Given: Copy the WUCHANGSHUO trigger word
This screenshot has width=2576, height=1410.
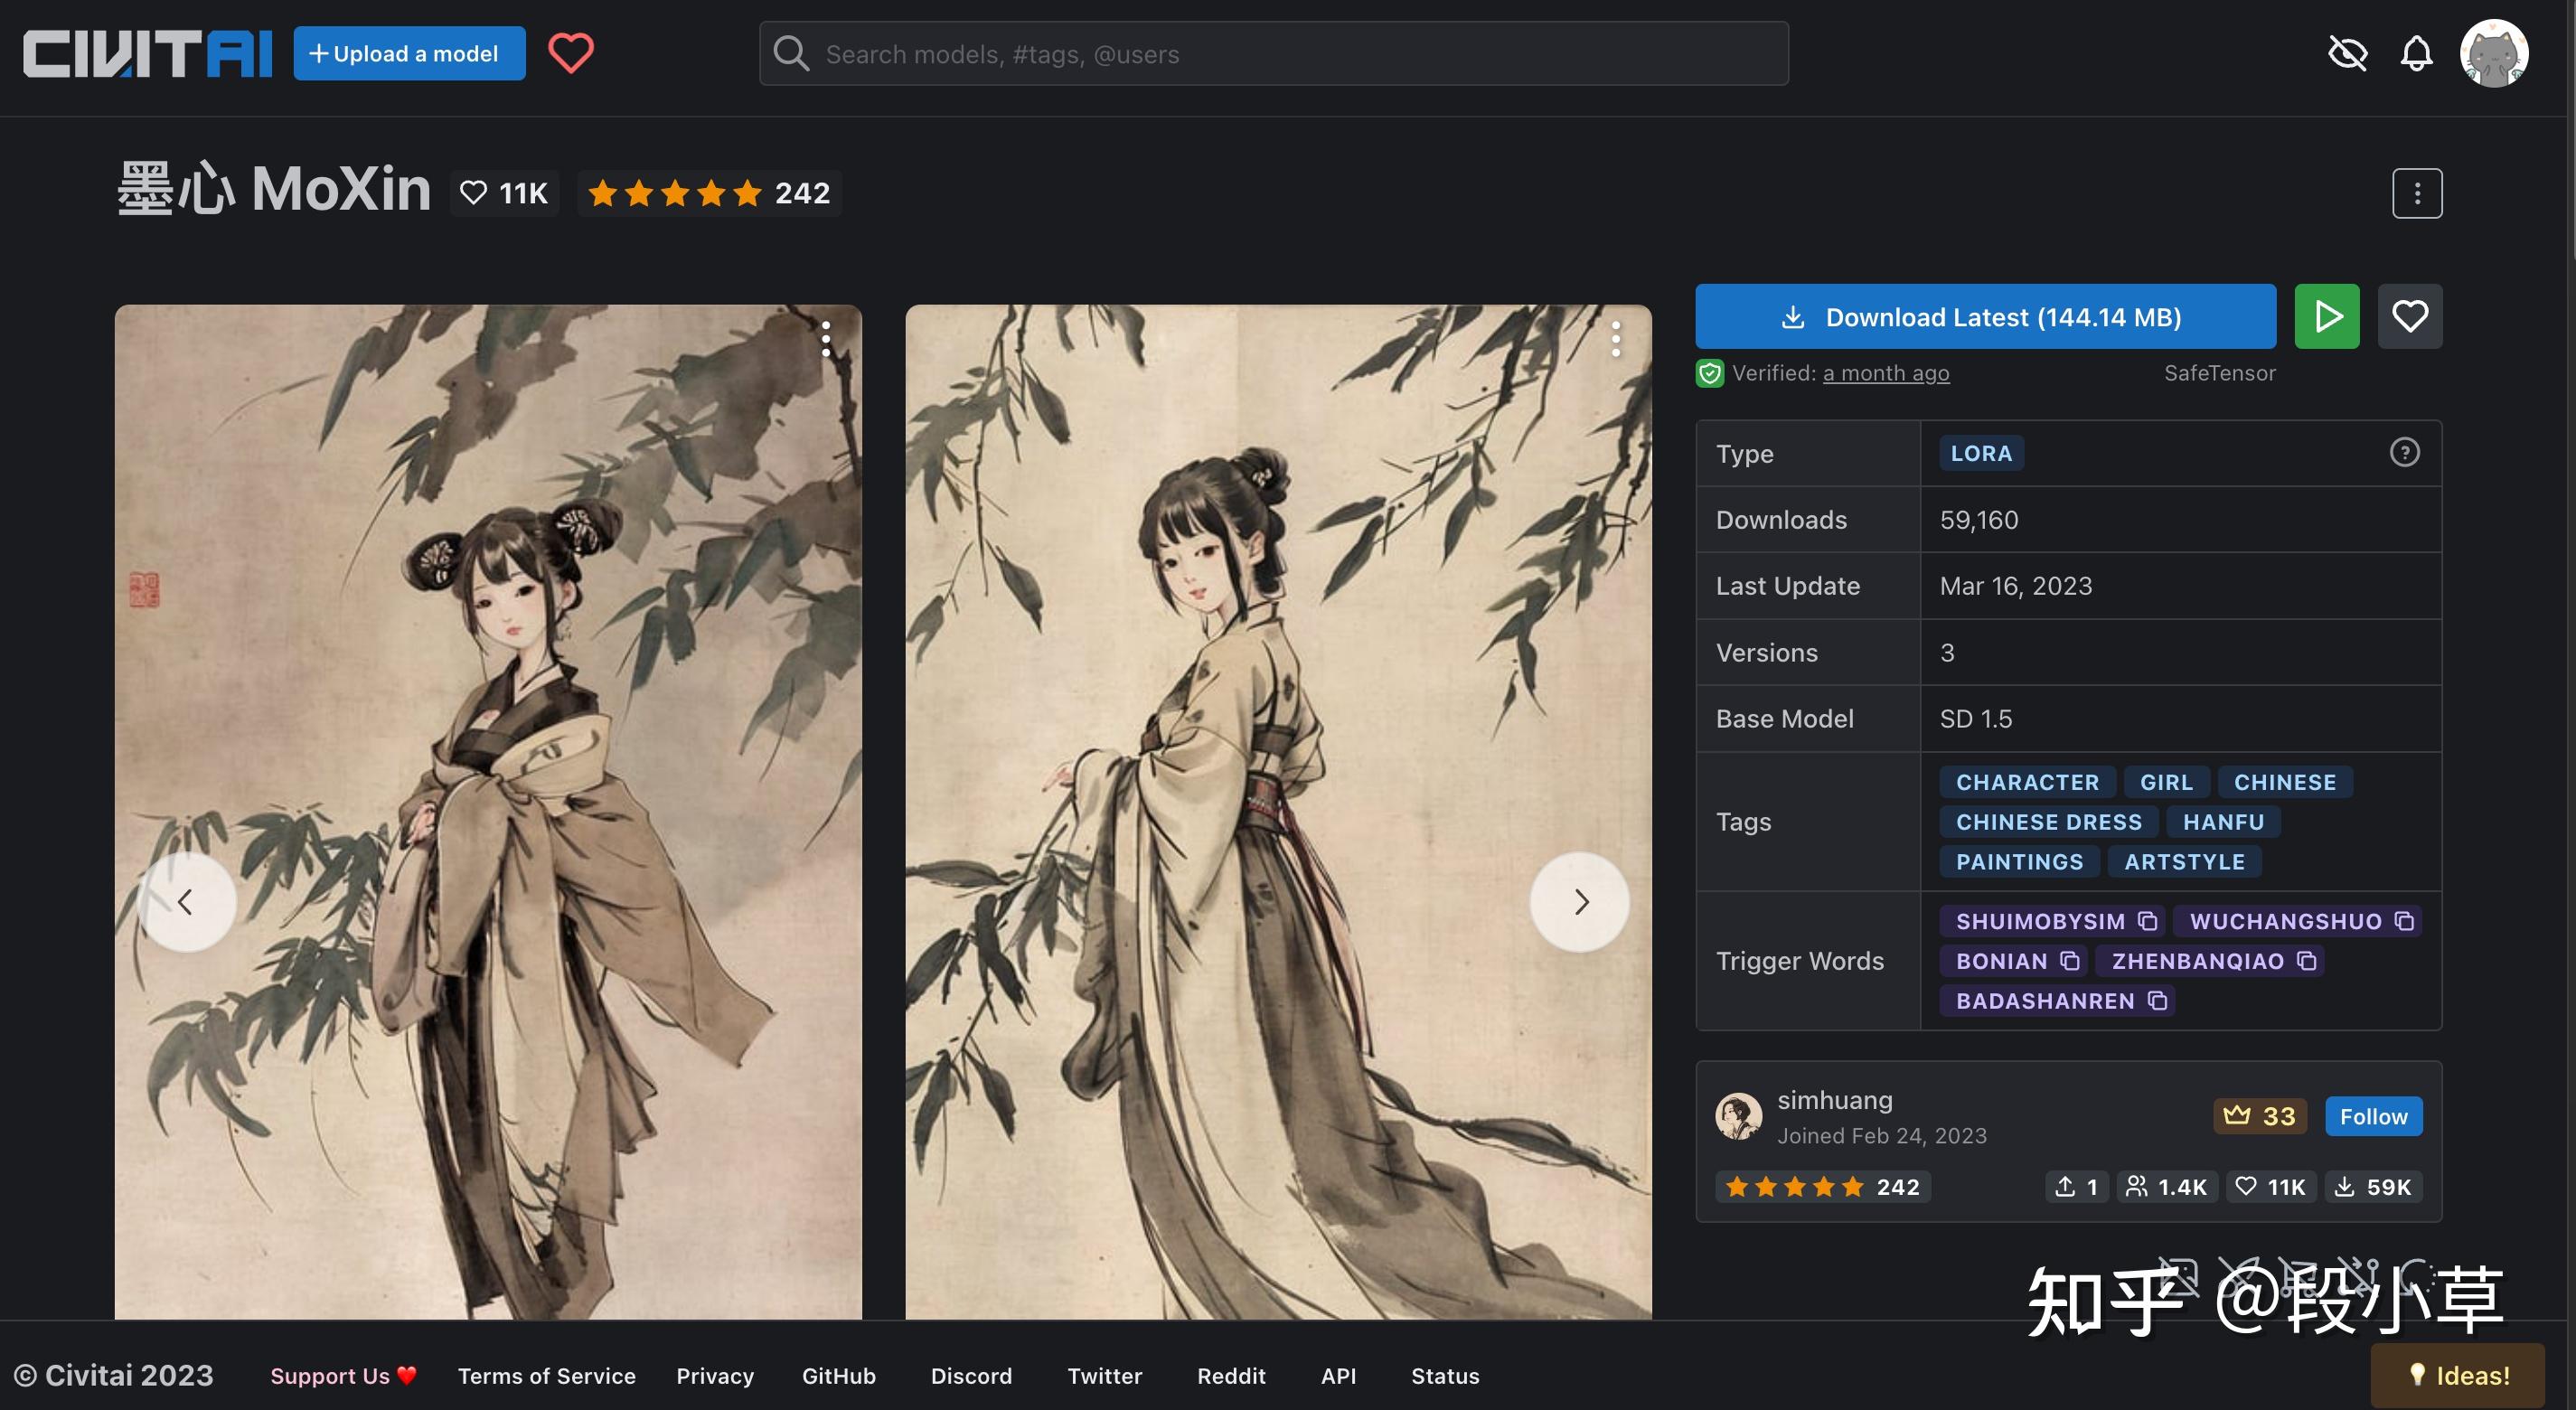Looking at the screenshot, I should point(2404,921).
